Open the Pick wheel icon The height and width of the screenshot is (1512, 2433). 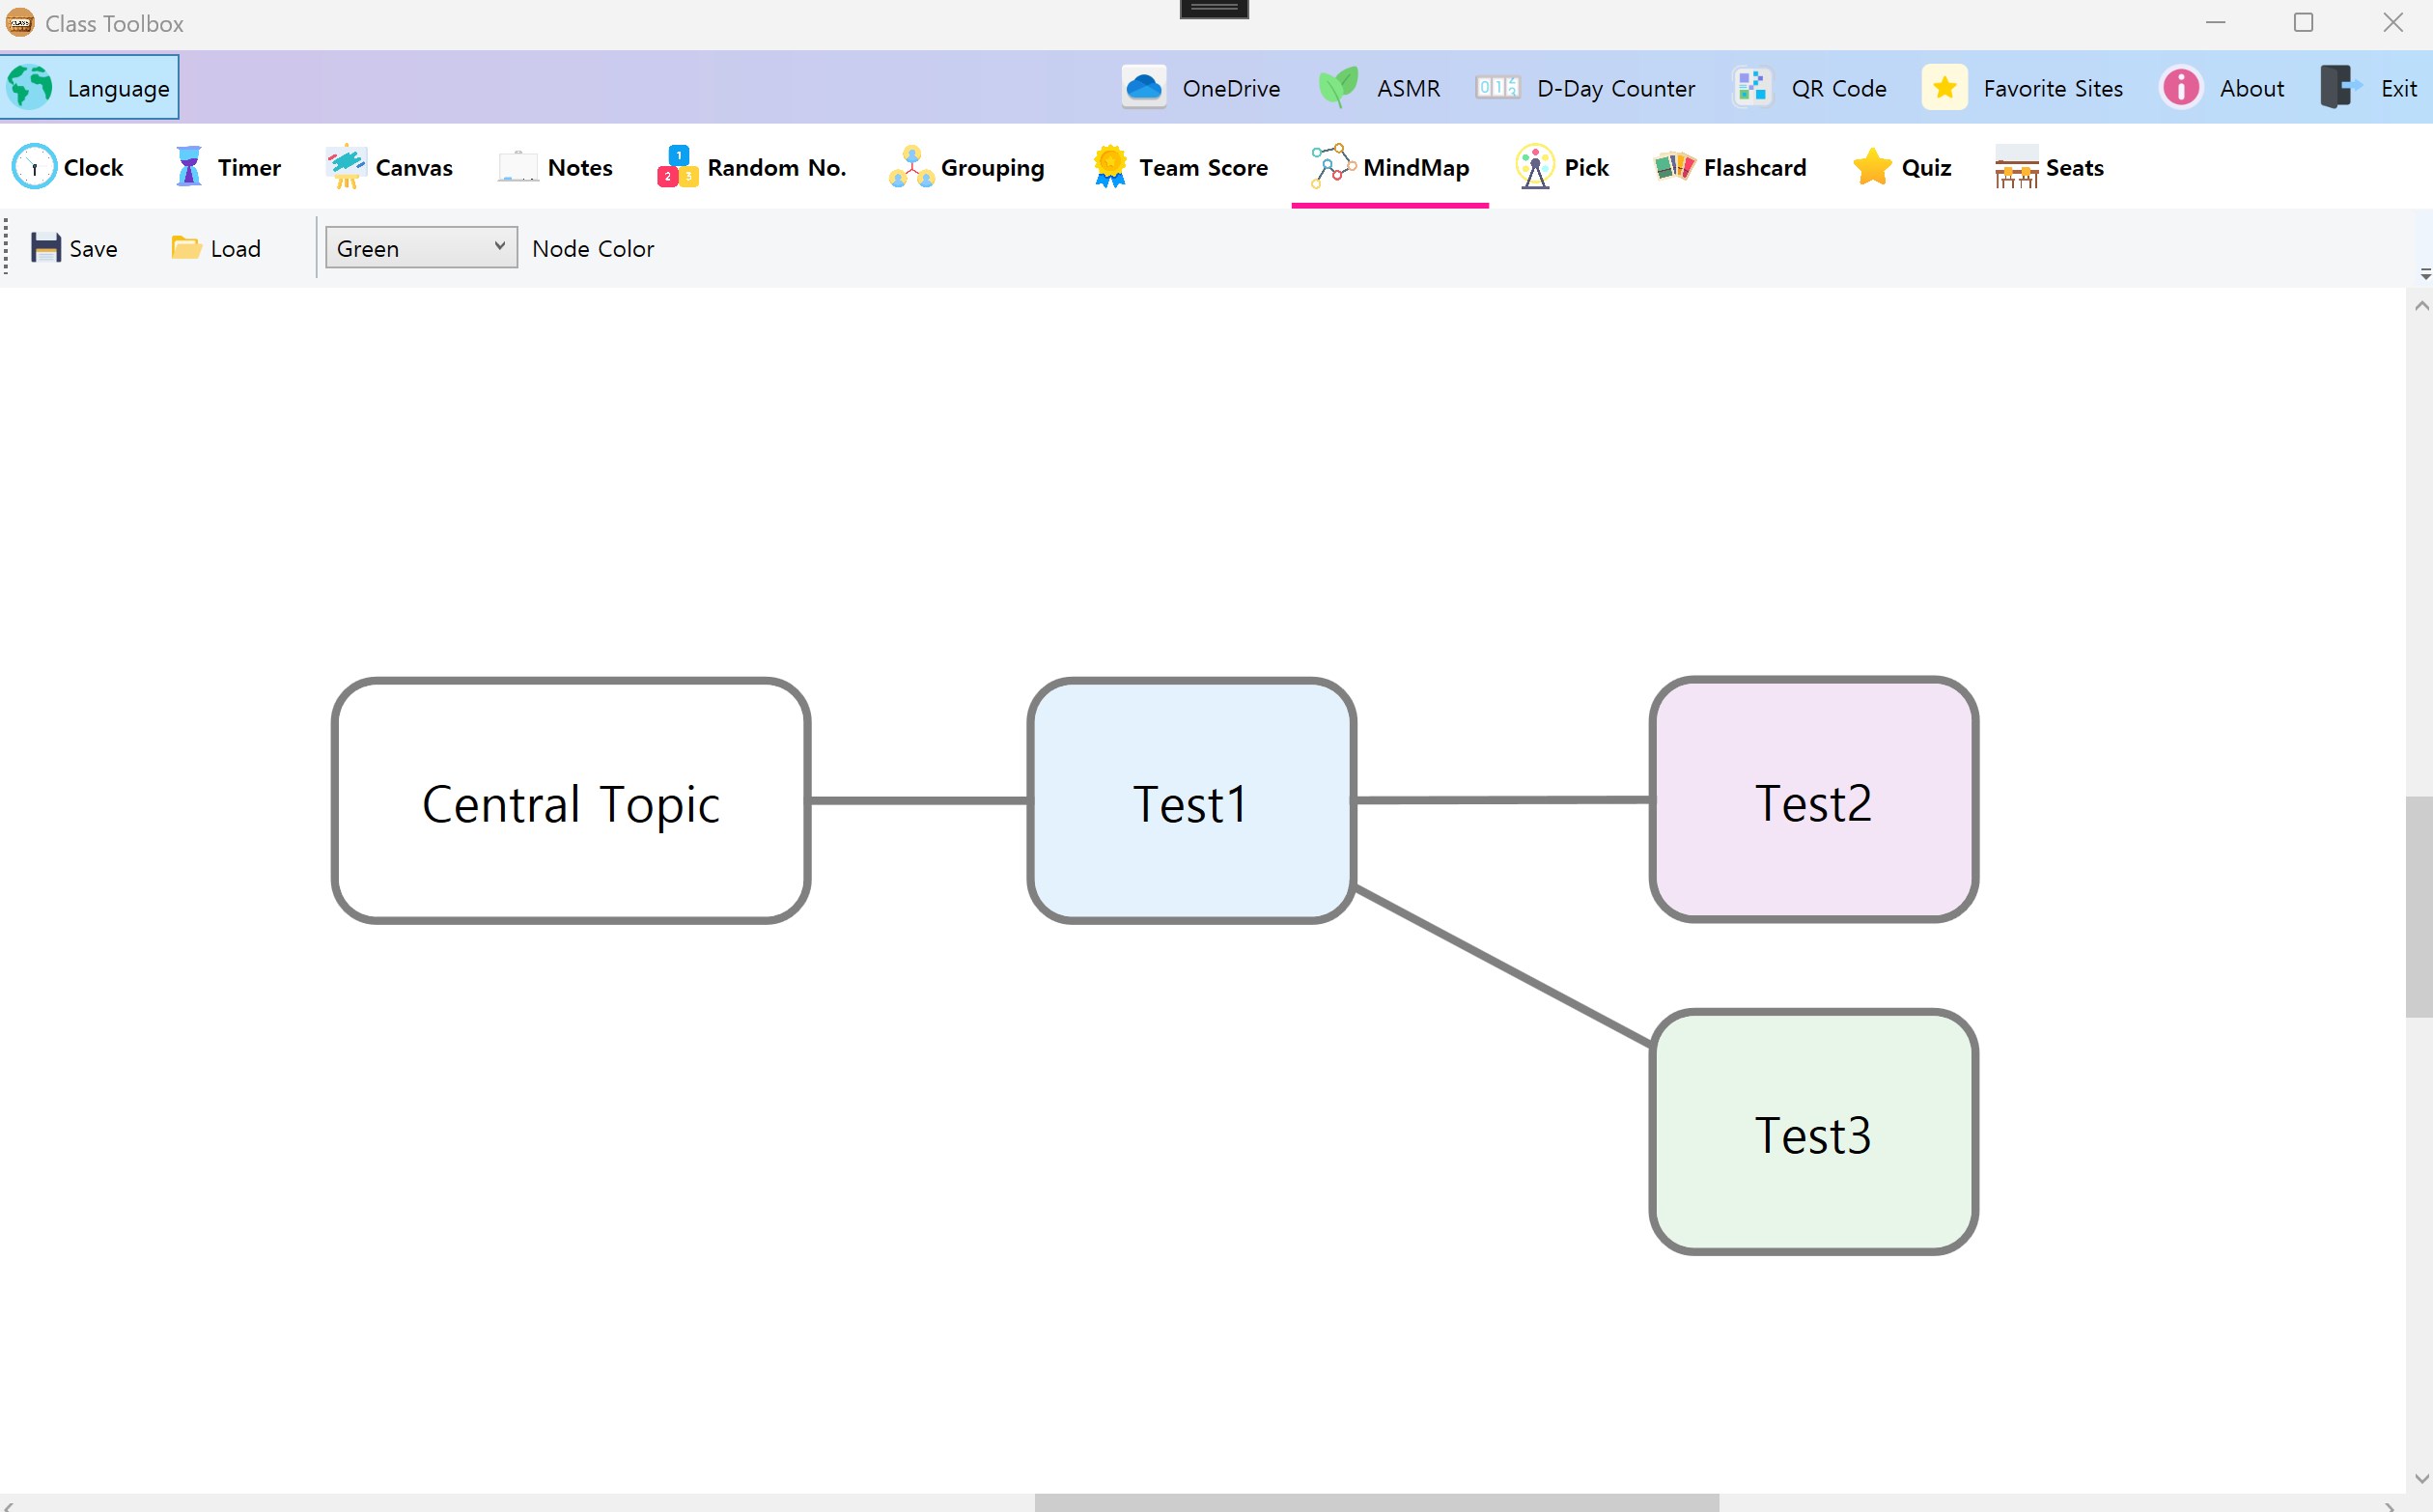(1534, 167)
